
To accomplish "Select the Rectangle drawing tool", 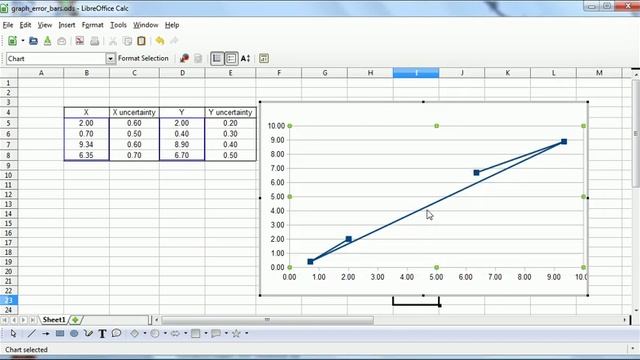I will [60, 333].
